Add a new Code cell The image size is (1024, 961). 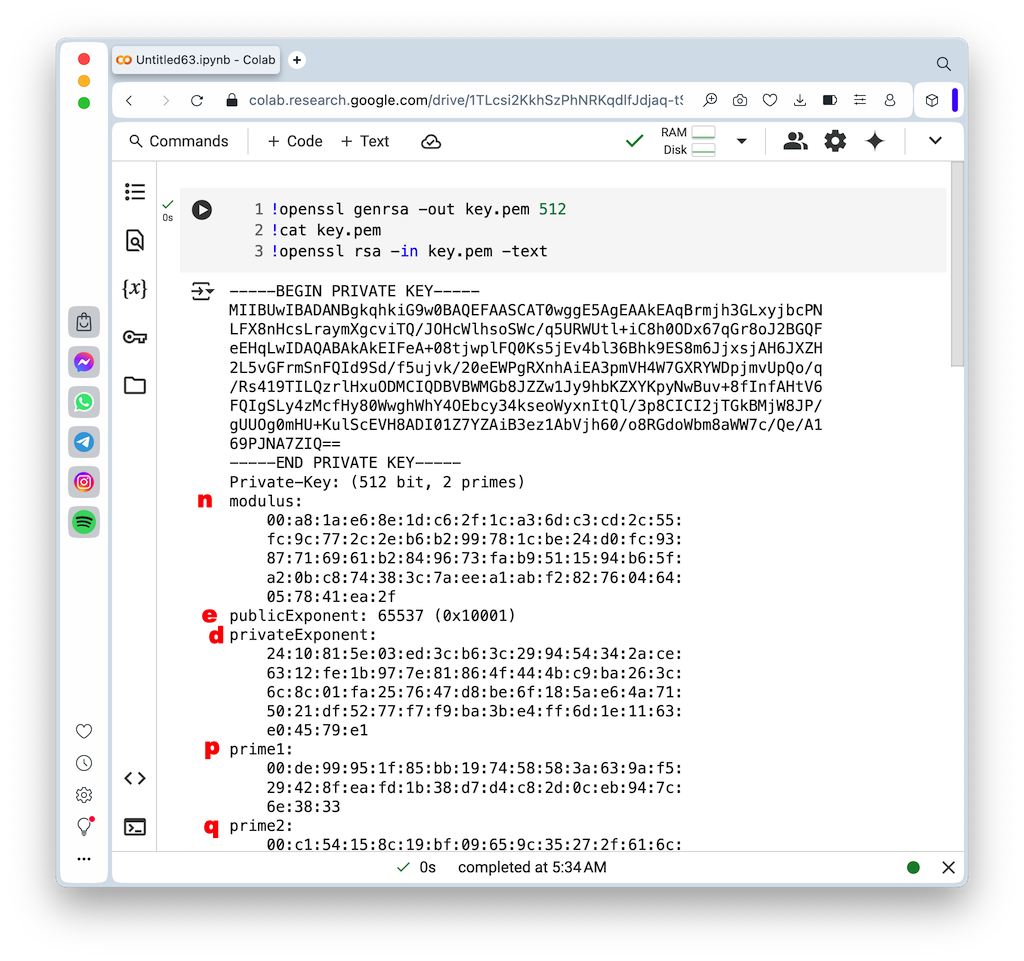point(295,141)
